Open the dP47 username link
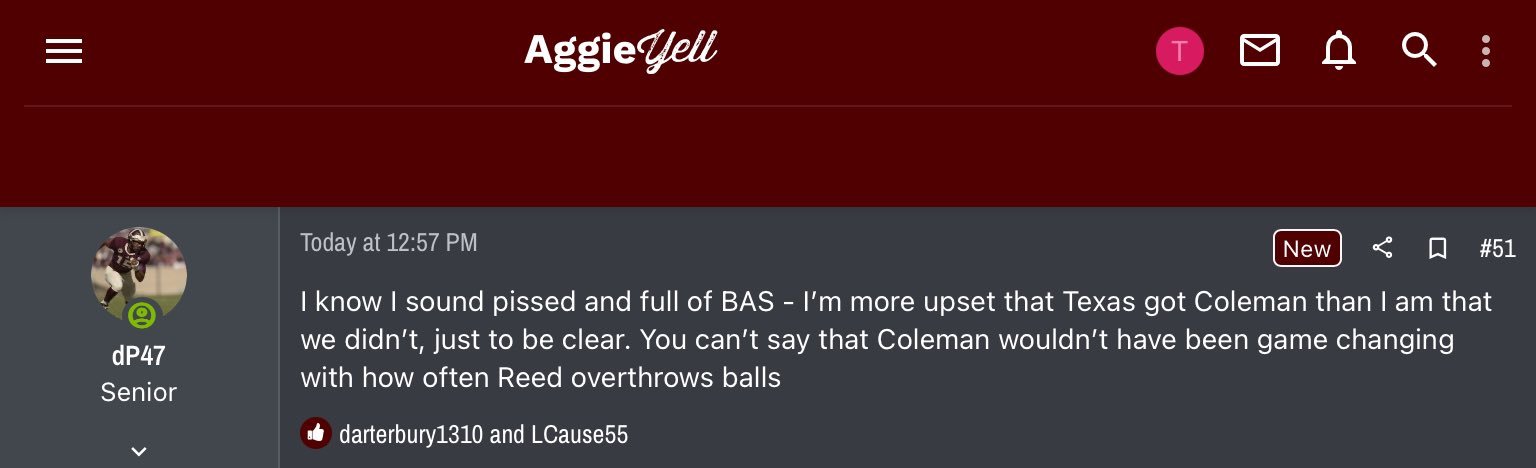The image size is (1536, 468). pyautogui.click(x=138, y=357)
